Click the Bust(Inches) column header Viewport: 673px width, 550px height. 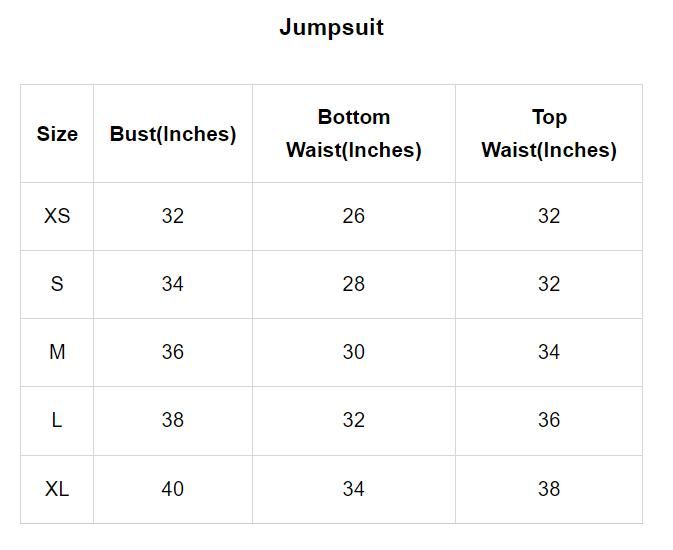coord(173,134)
